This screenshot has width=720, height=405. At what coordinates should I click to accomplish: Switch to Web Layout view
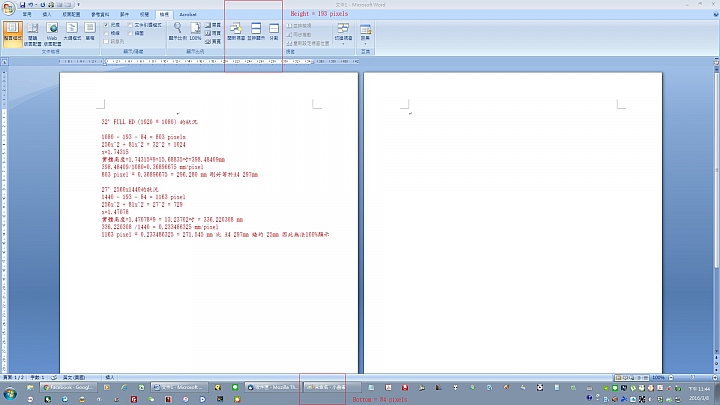52,34
